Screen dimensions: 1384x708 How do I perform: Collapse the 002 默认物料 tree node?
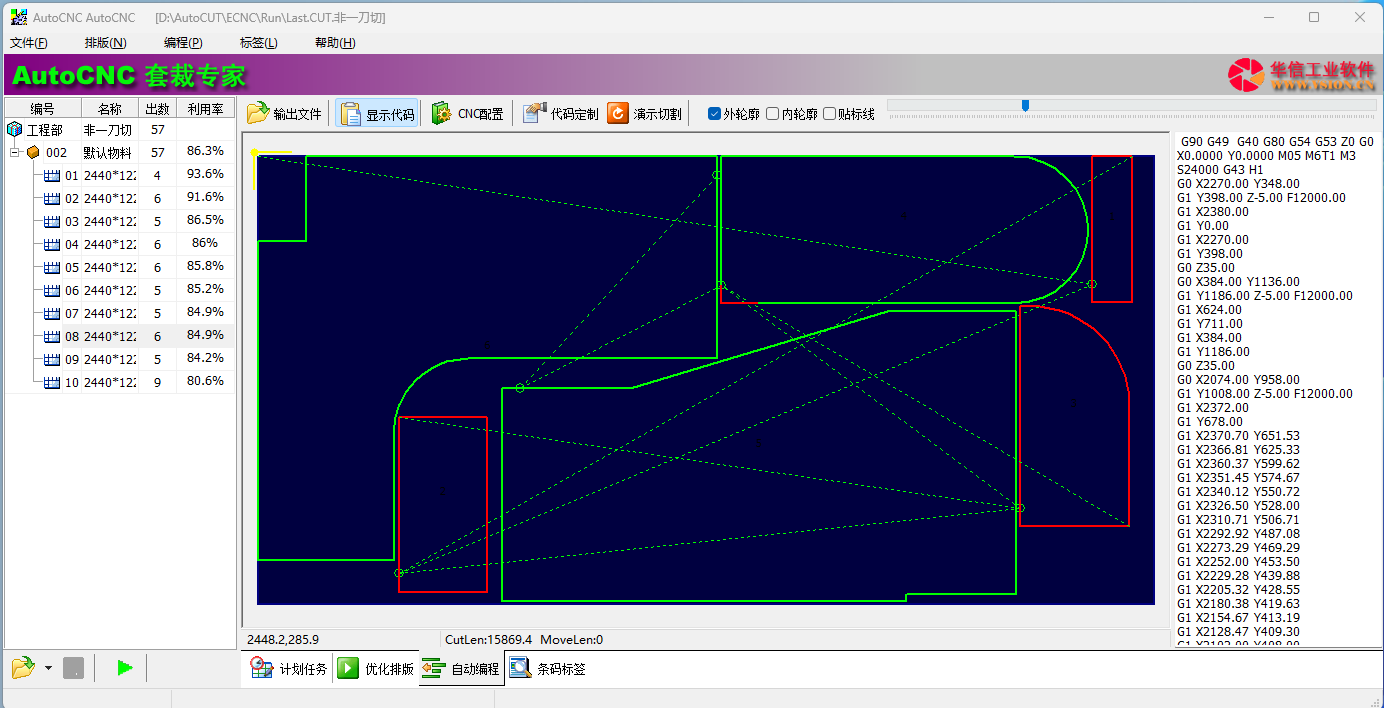pyautogui.click(x=15, y=153)
